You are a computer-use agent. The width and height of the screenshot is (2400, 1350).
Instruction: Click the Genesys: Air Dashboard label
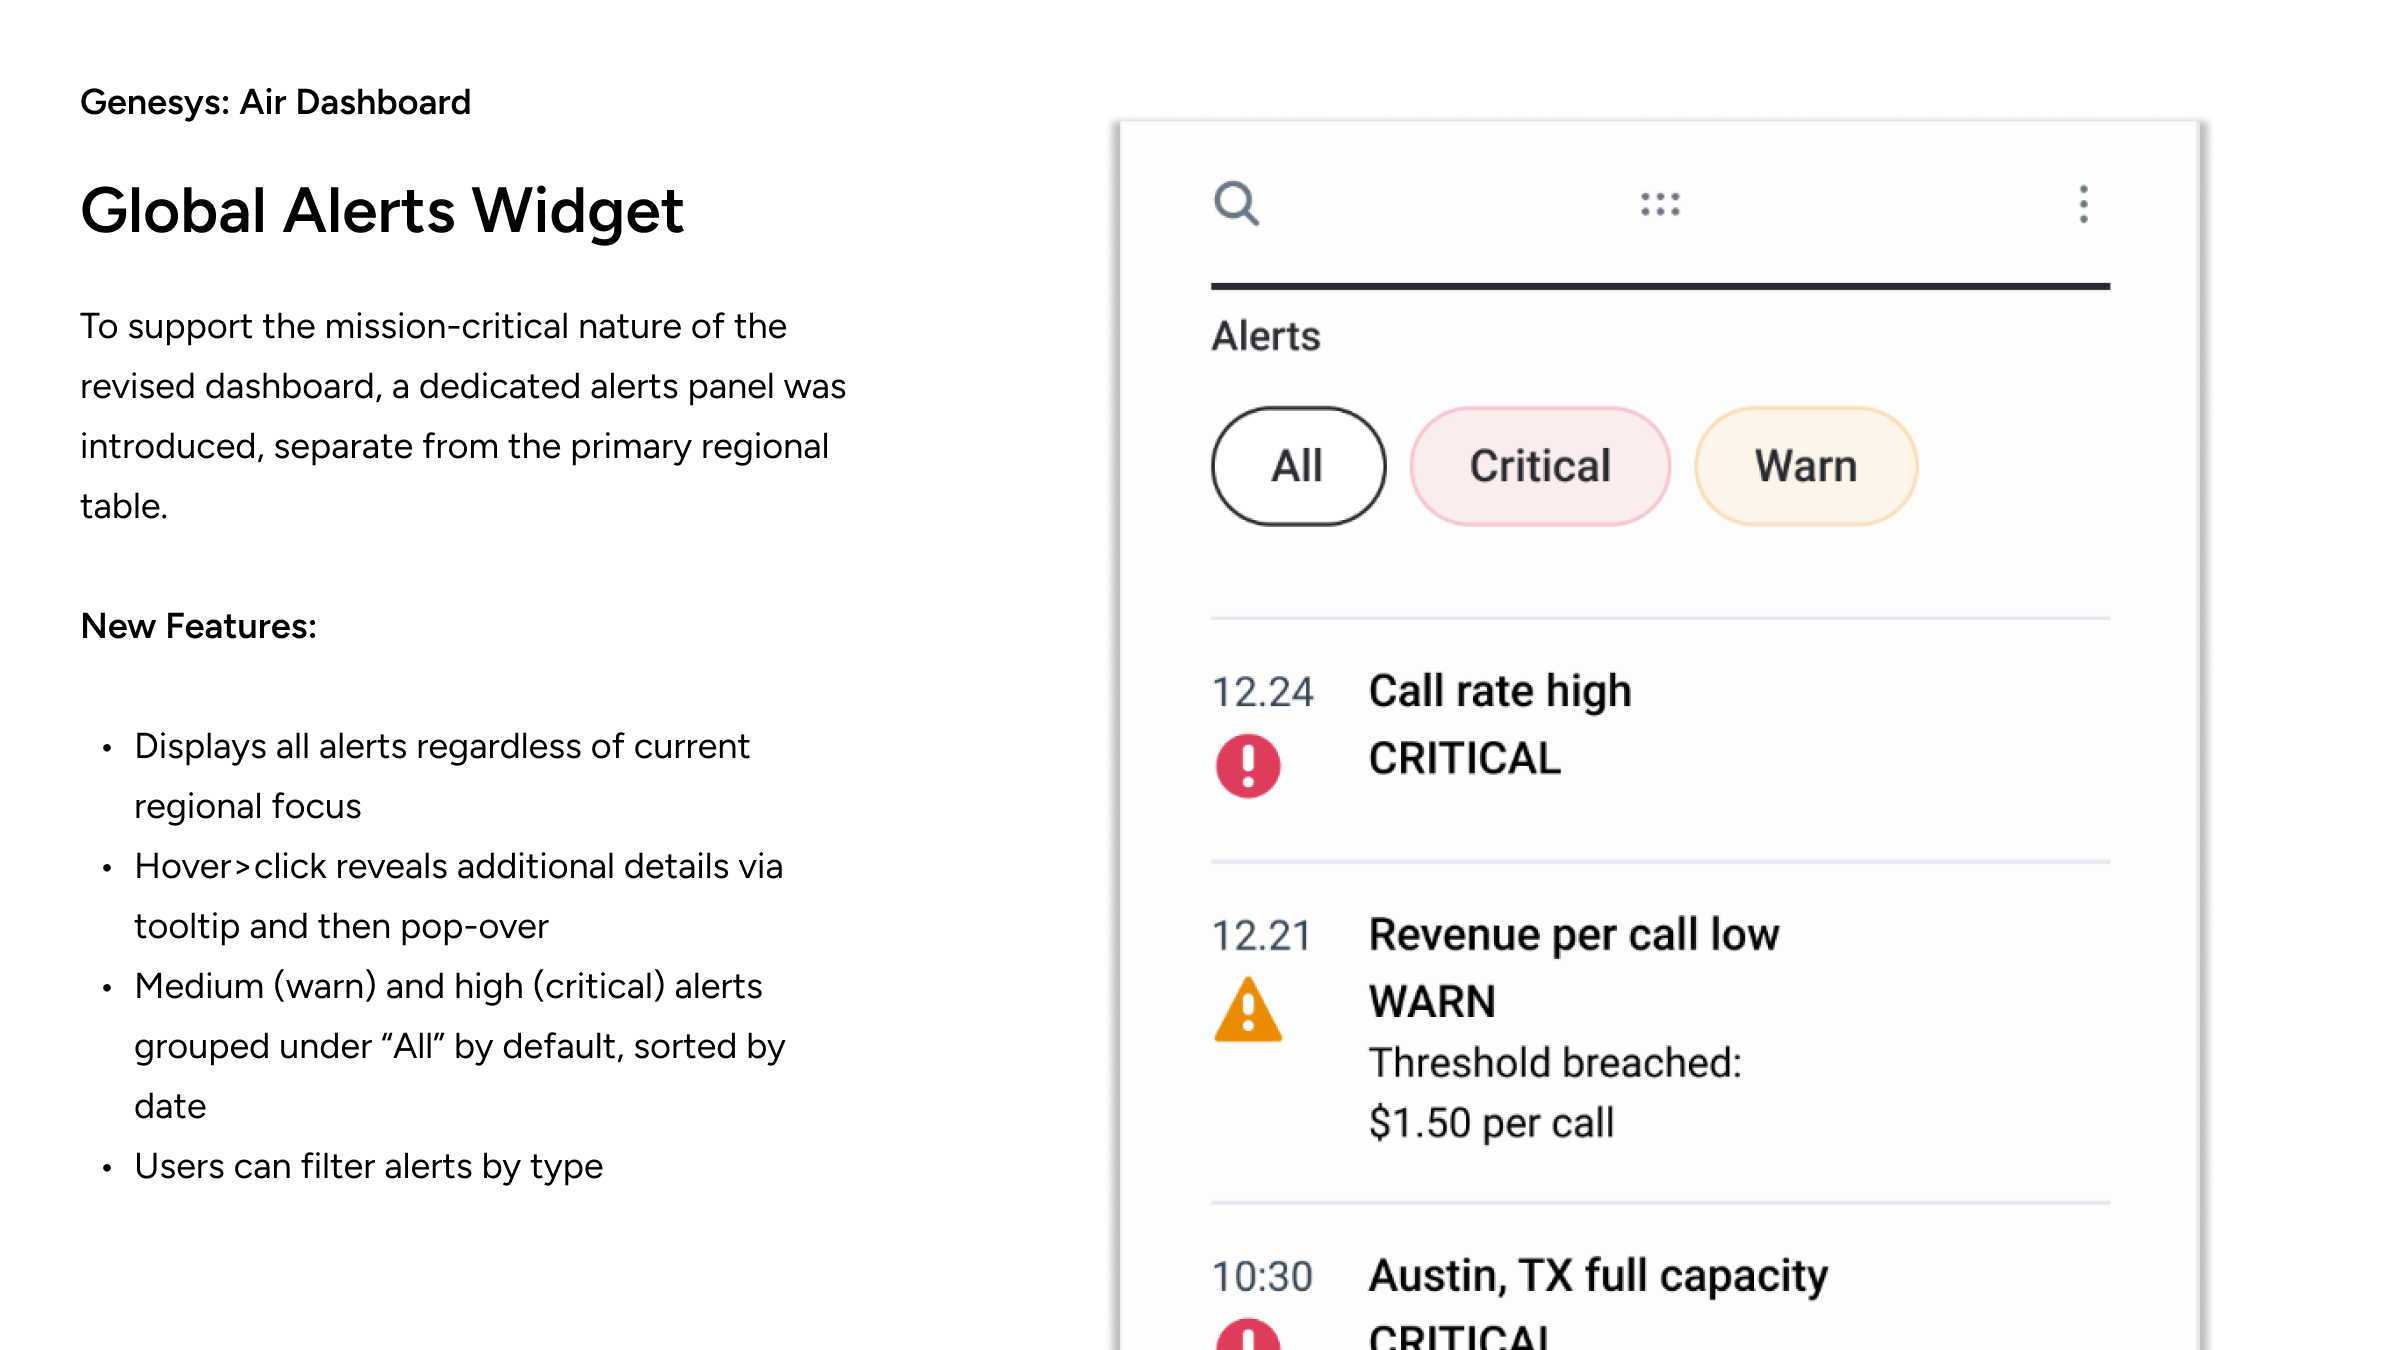click(x=275, y=102)
